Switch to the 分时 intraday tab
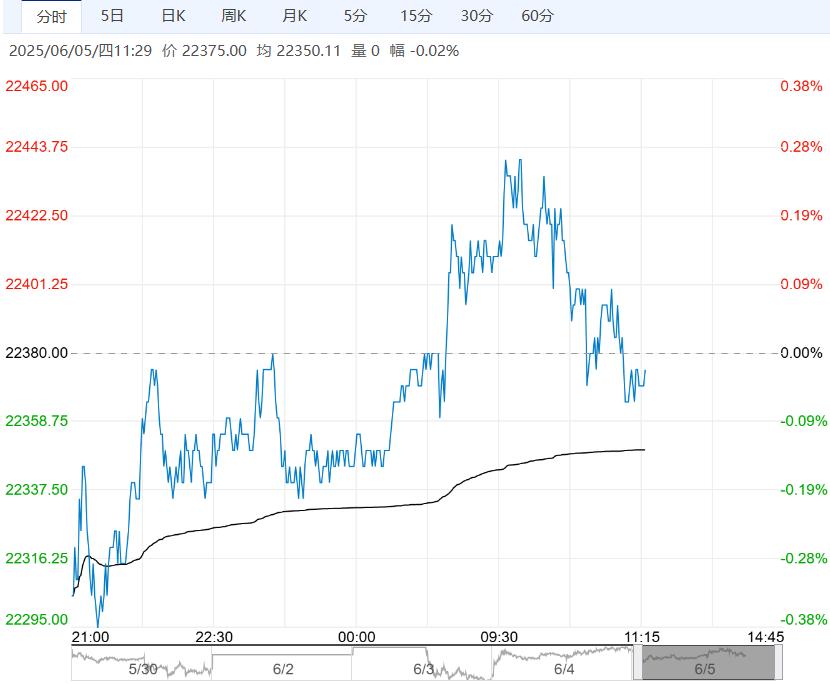 click(x=52, y=16)
